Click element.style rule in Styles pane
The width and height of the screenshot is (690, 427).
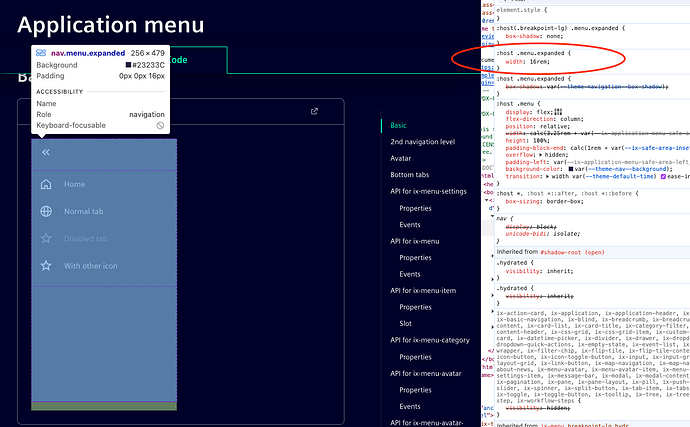521,10
